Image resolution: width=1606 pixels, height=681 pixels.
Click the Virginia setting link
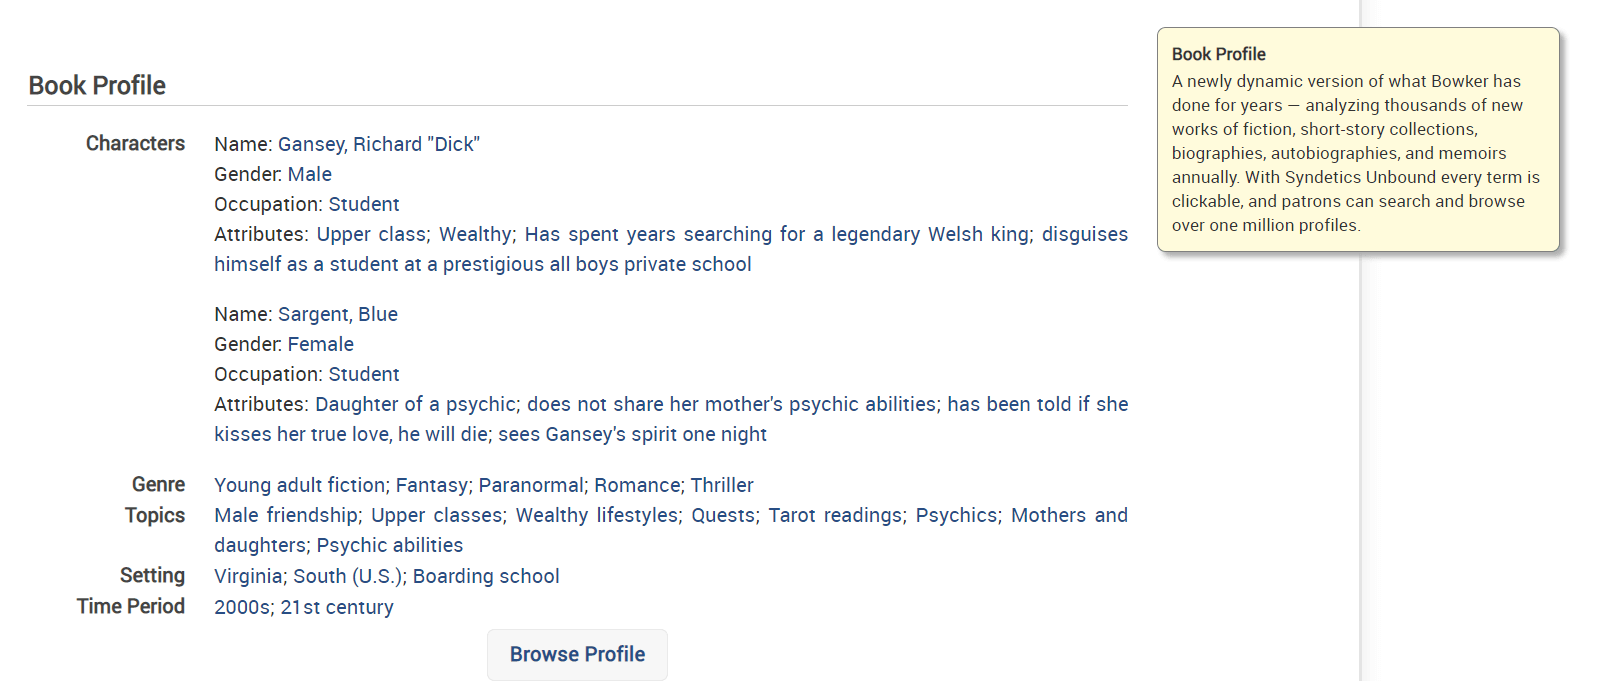click(x=248, y=576)
